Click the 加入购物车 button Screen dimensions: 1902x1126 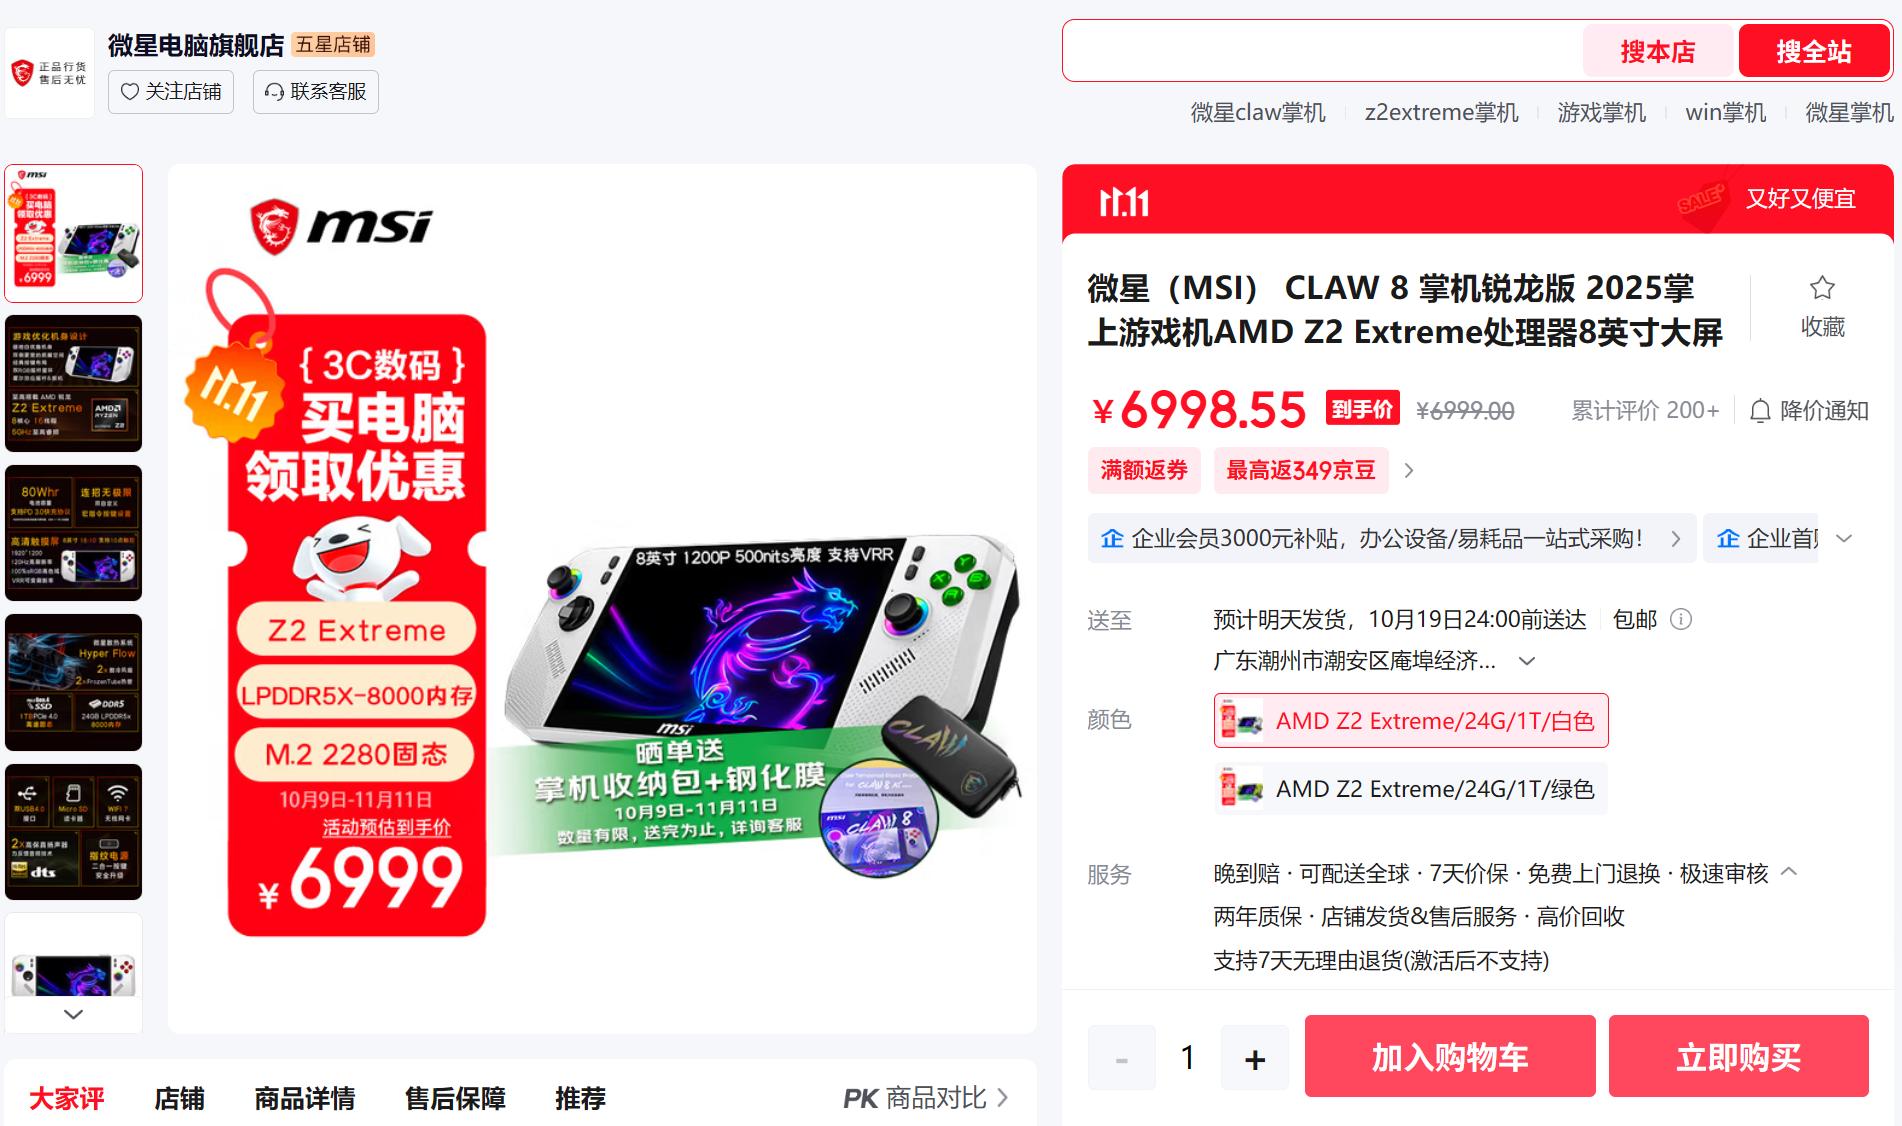coord(1450,1057)
